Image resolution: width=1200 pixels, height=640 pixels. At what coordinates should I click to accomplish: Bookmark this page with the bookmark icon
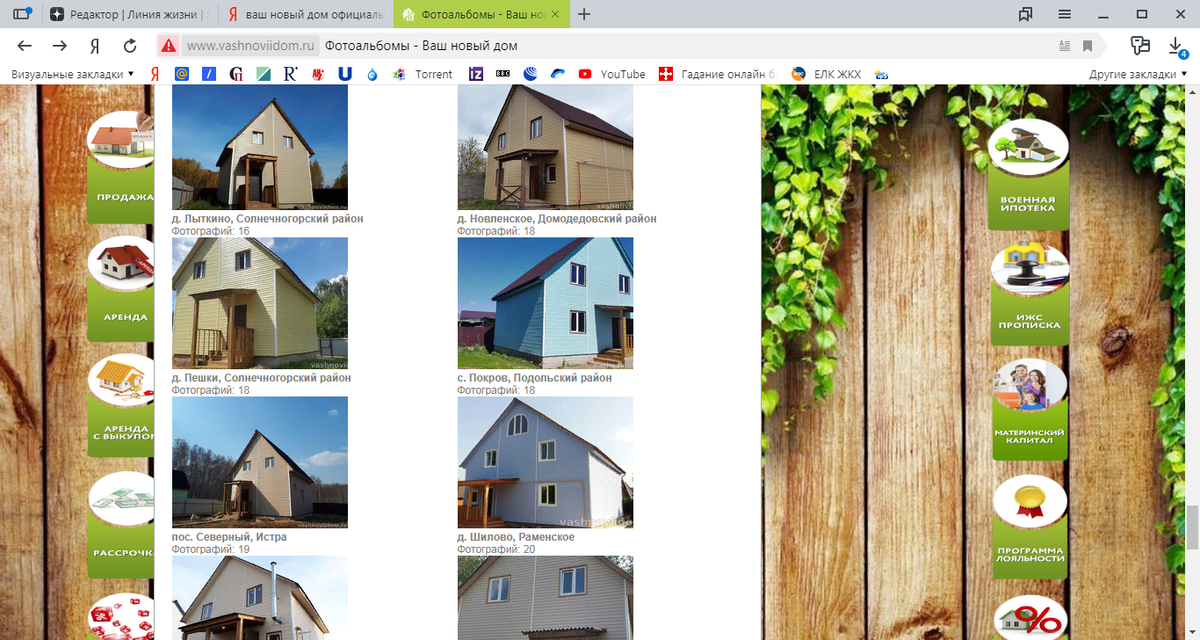pyautogui.click(x=1088, y=46)
